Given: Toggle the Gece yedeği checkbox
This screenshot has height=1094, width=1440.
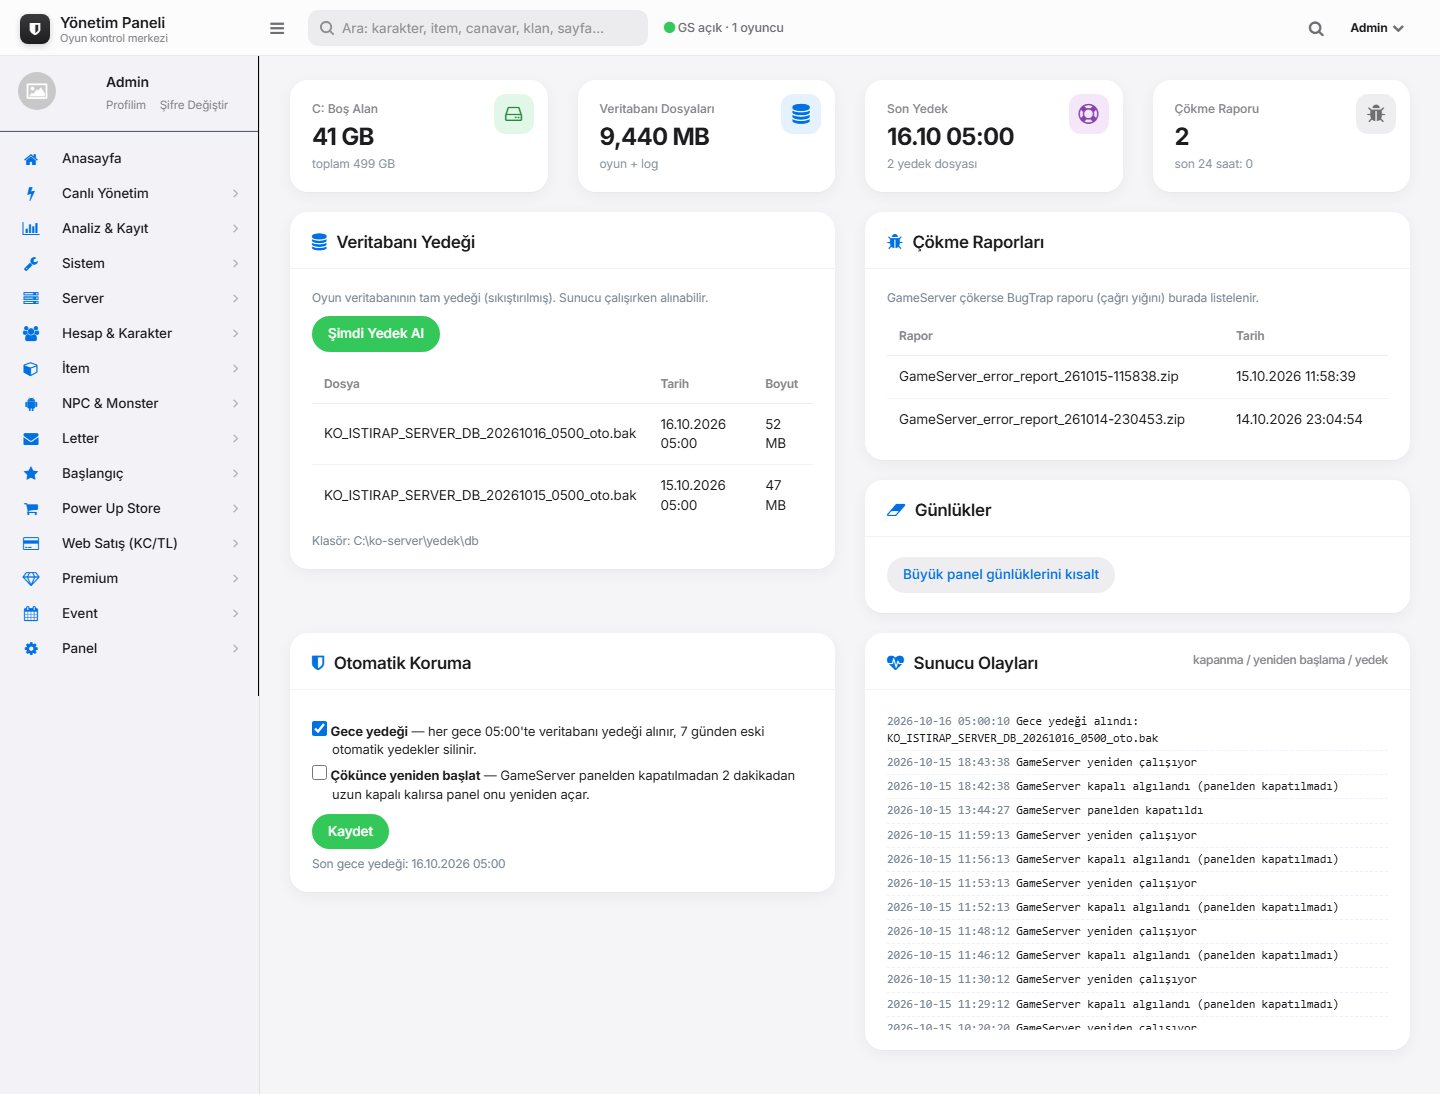Looking at the screenshot, I should click(320, 729).
